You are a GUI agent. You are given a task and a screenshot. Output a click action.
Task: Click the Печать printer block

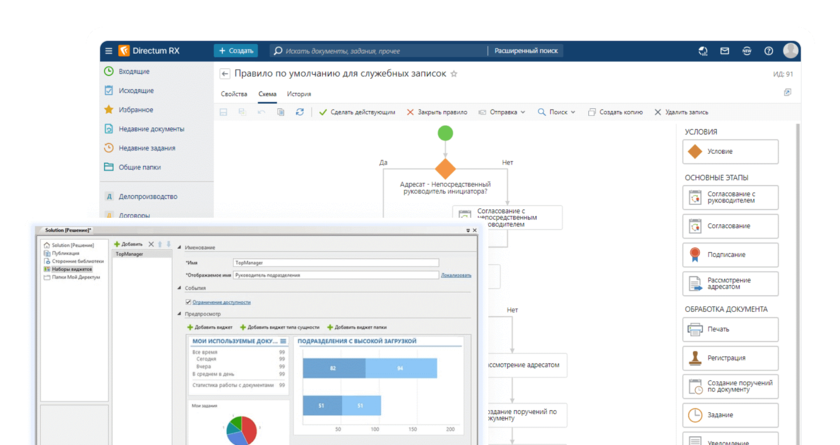[731, 329]
